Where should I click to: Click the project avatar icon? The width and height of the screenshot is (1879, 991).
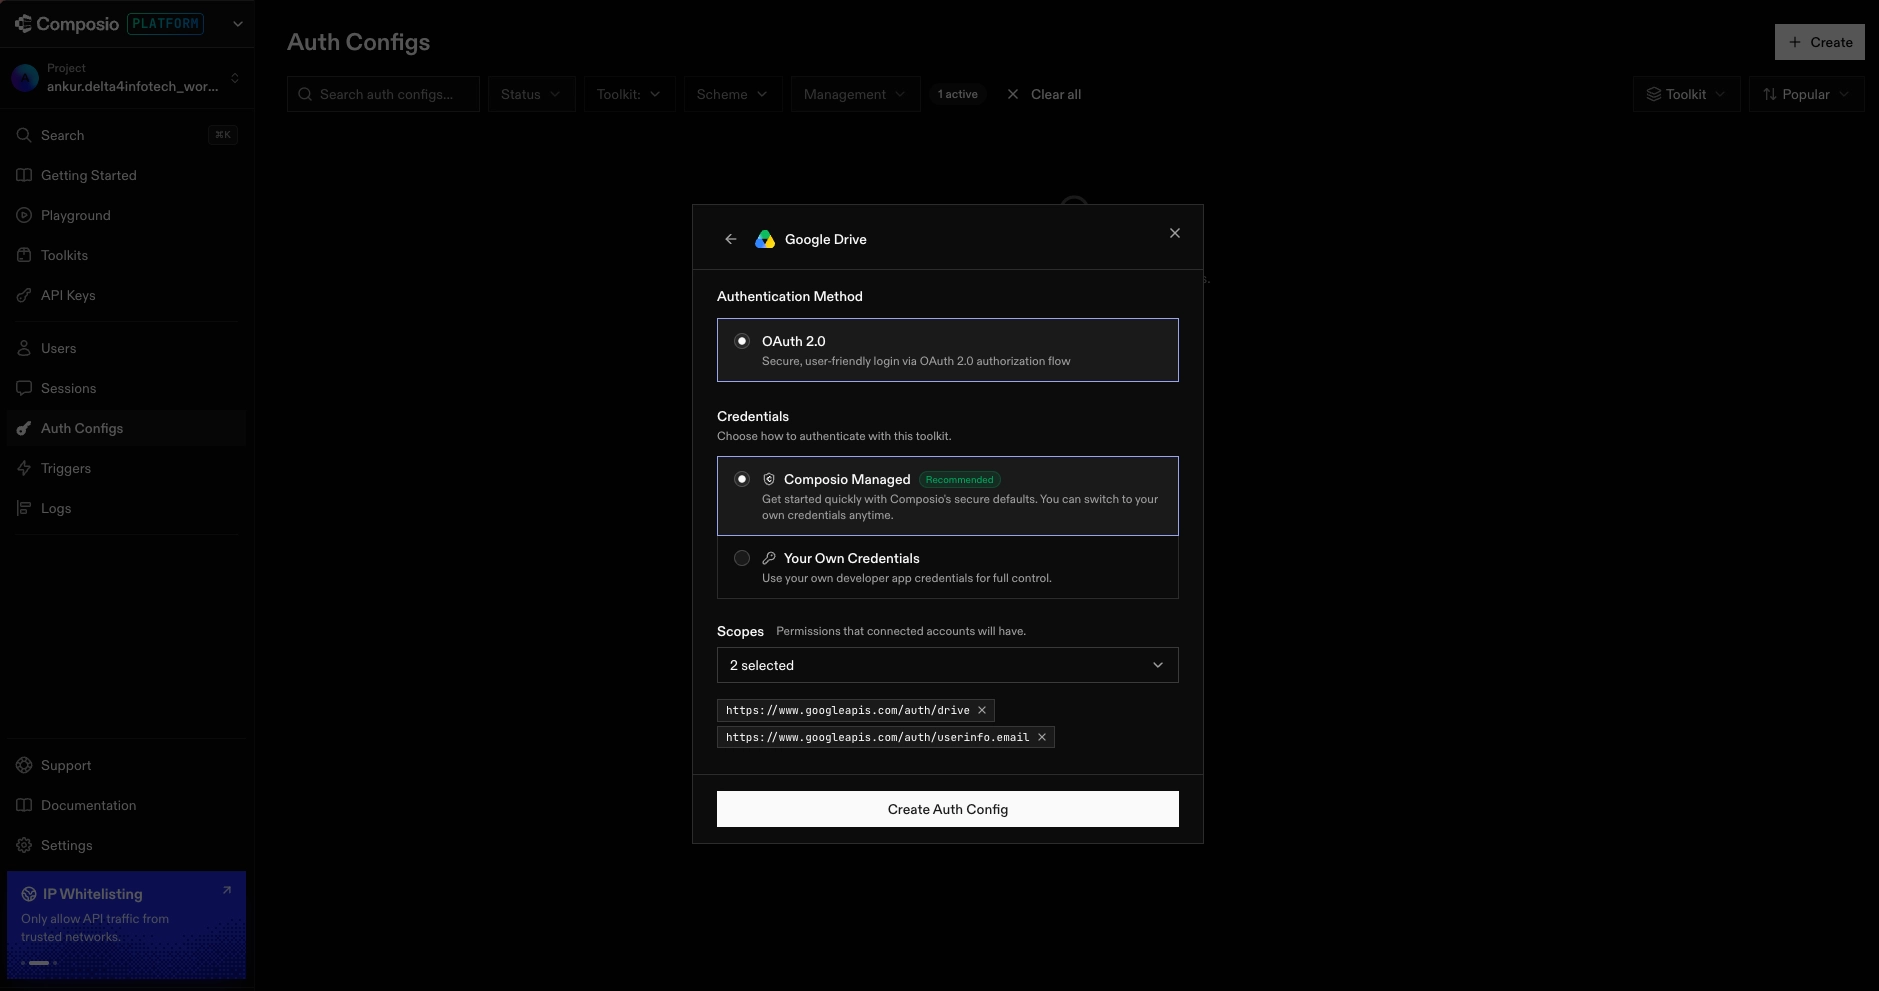pos(25,78)
